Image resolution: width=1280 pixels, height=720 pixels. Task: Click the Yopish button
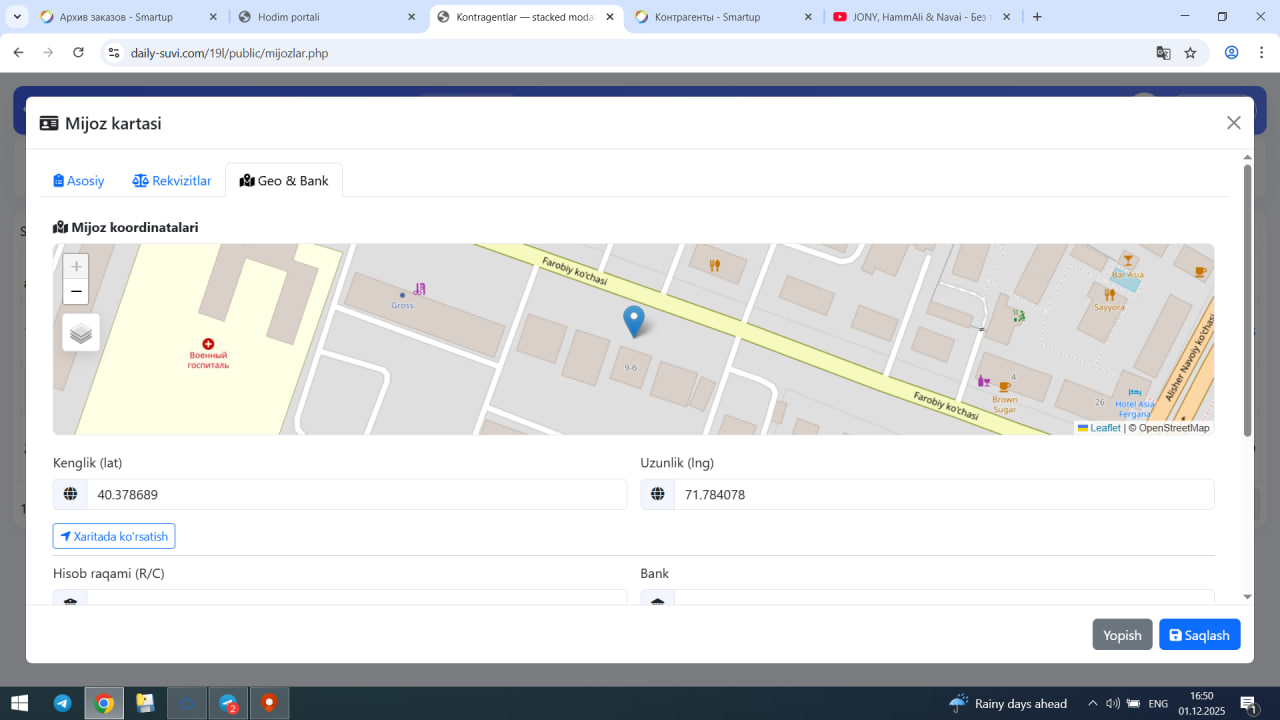1122,635
